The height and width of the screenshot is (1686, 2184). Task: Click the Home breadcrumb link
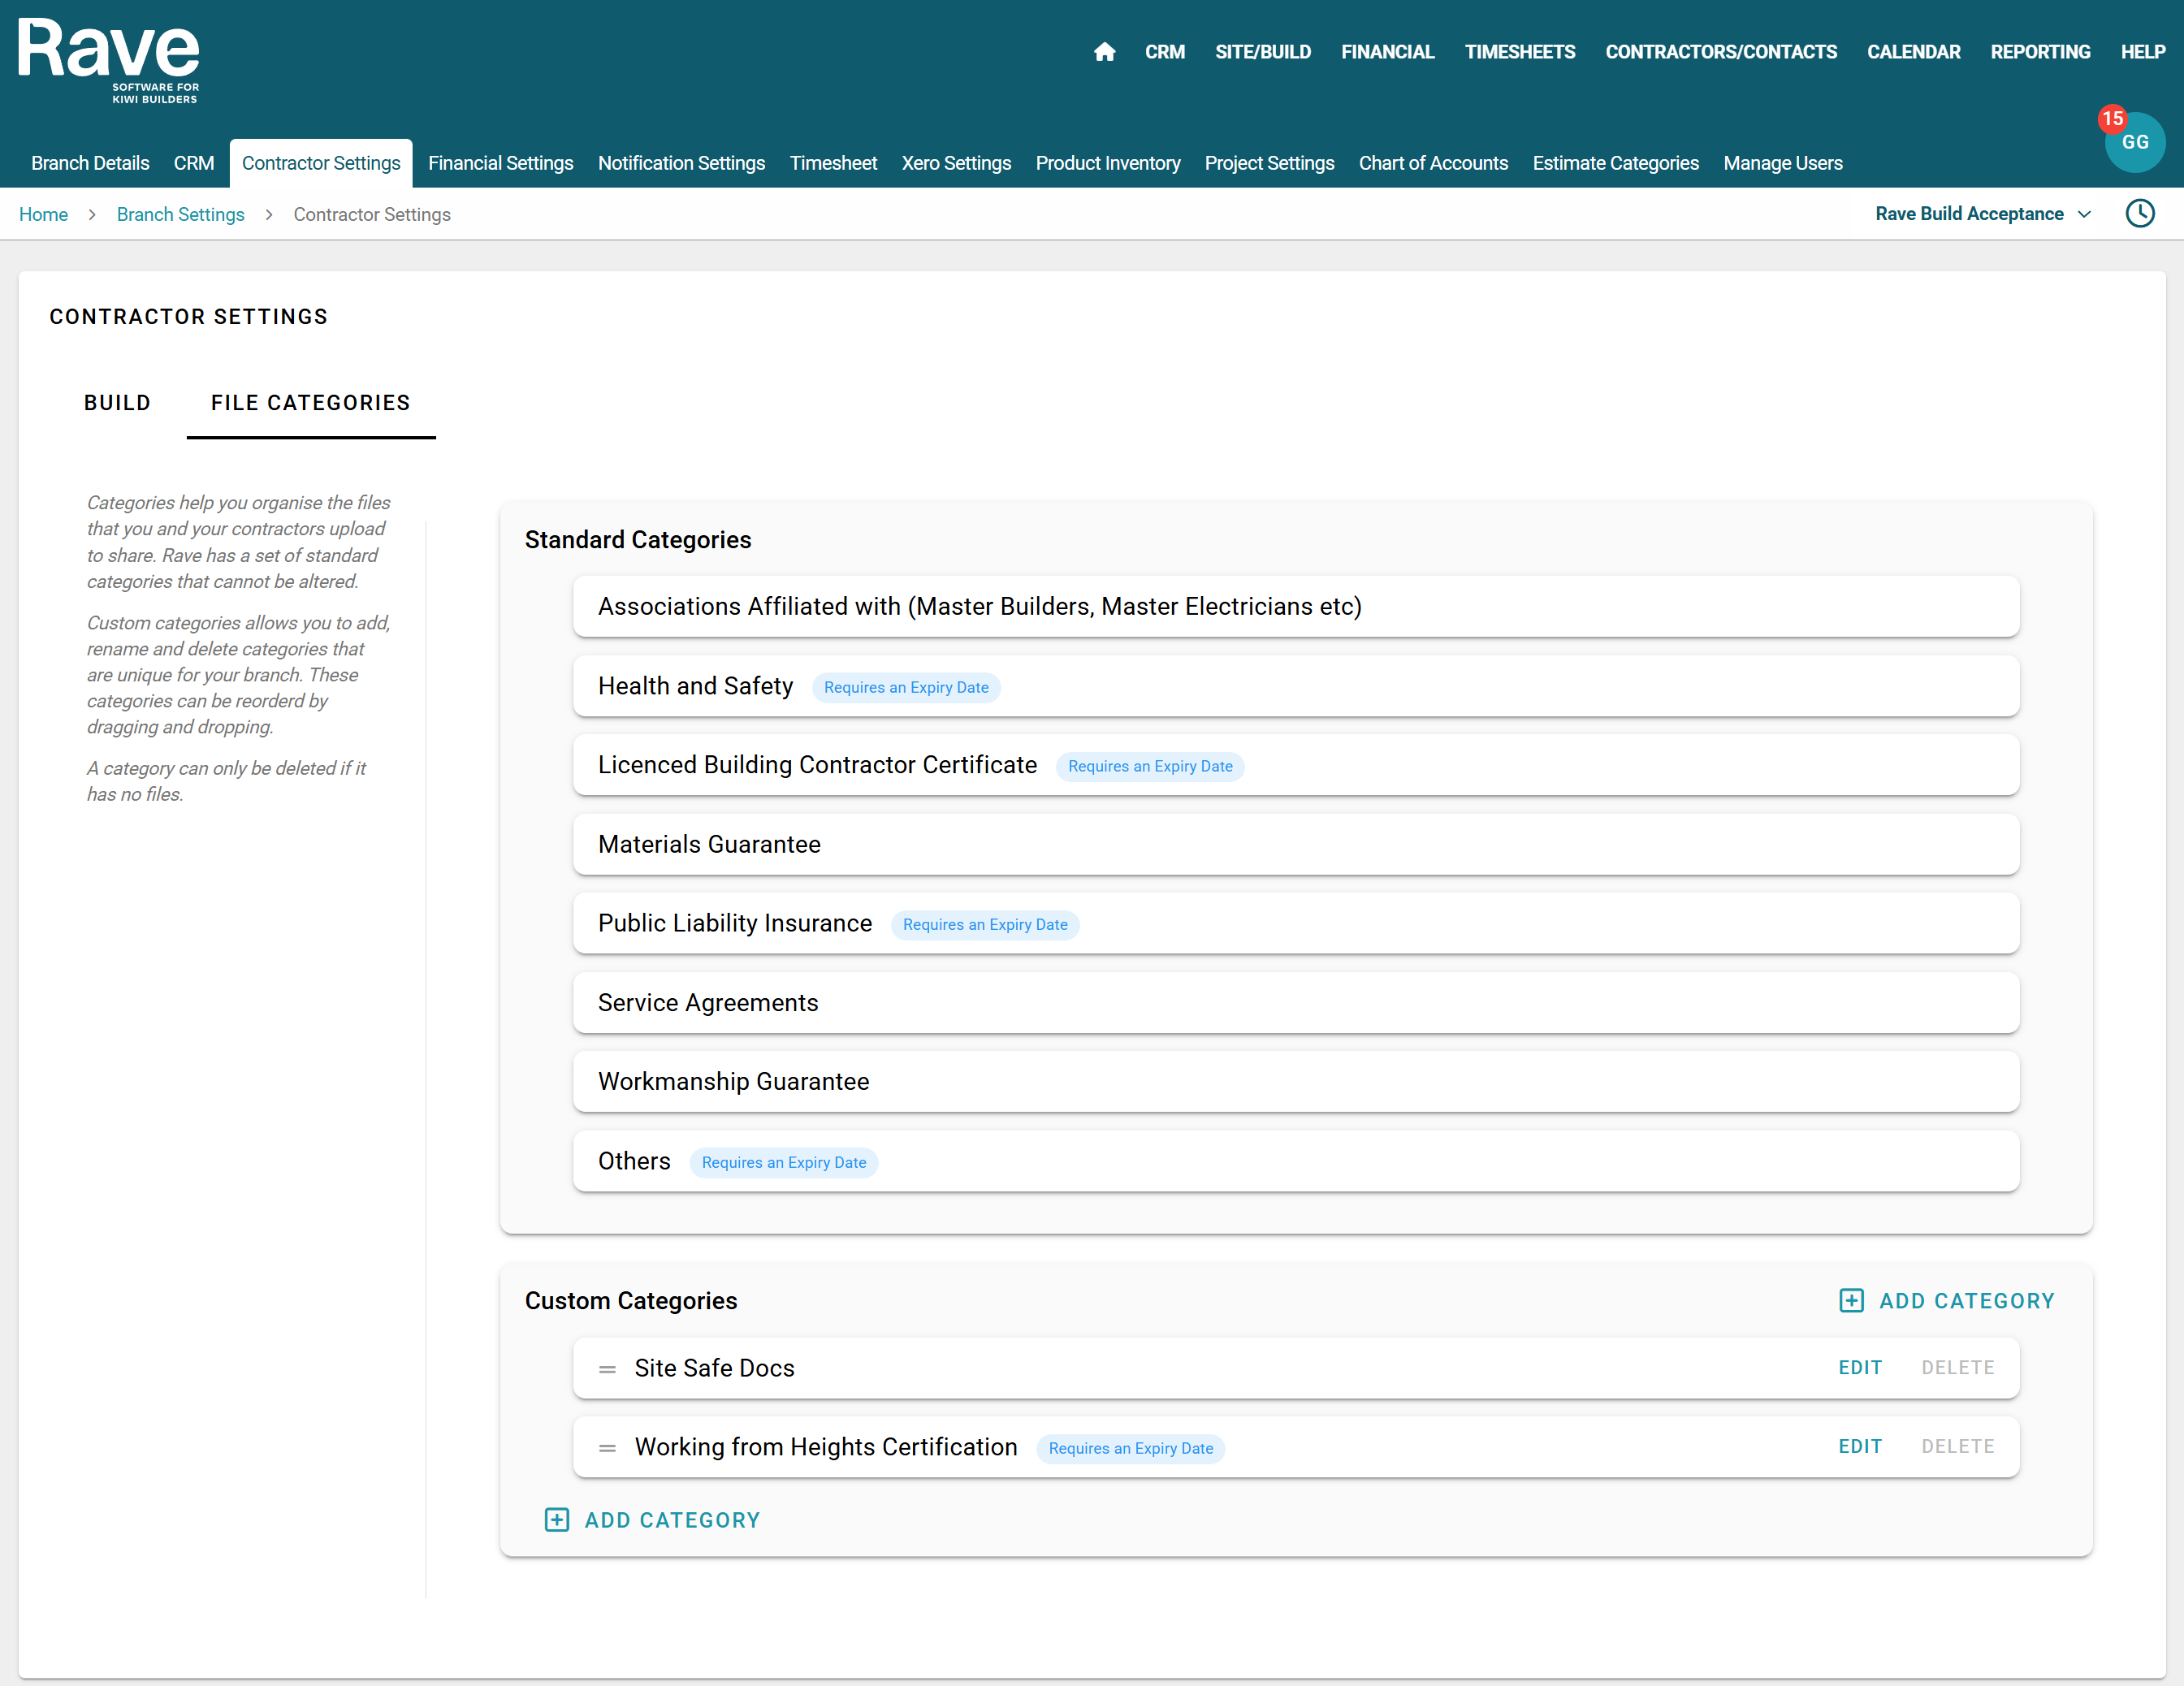pyautogui.click(x=43, y=215)
